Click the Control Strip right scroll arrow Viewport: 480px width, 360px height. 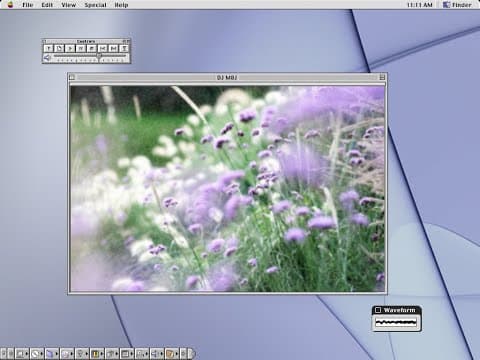[183, 353]
